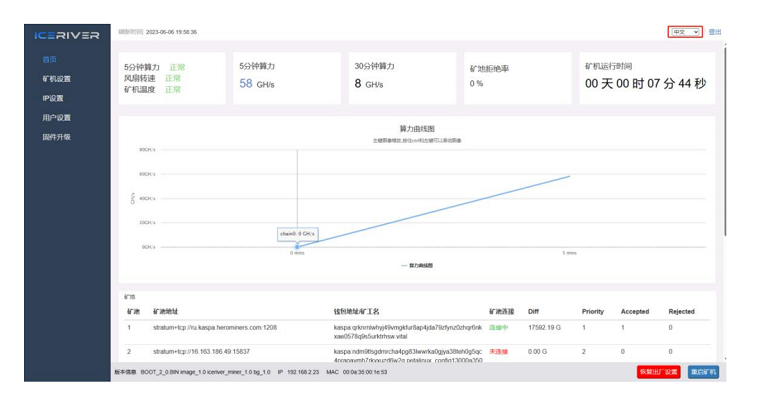This screenshot has width=757, height=417.
Task: Expand the 中文 language dropdown
Action: coord(685,32)
